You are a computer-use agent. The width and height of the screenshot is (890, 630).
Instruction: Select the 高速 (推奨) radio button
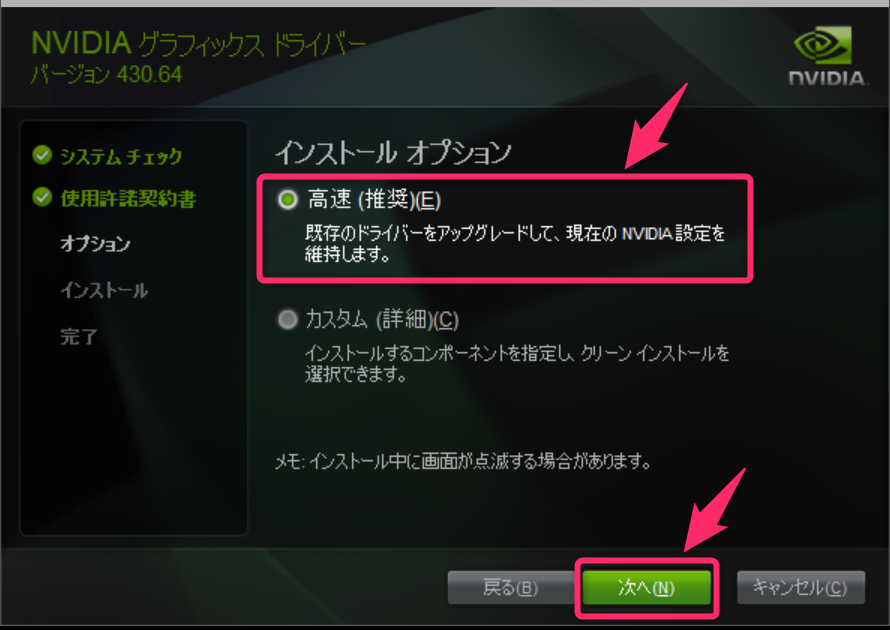(x=287, y=199)
